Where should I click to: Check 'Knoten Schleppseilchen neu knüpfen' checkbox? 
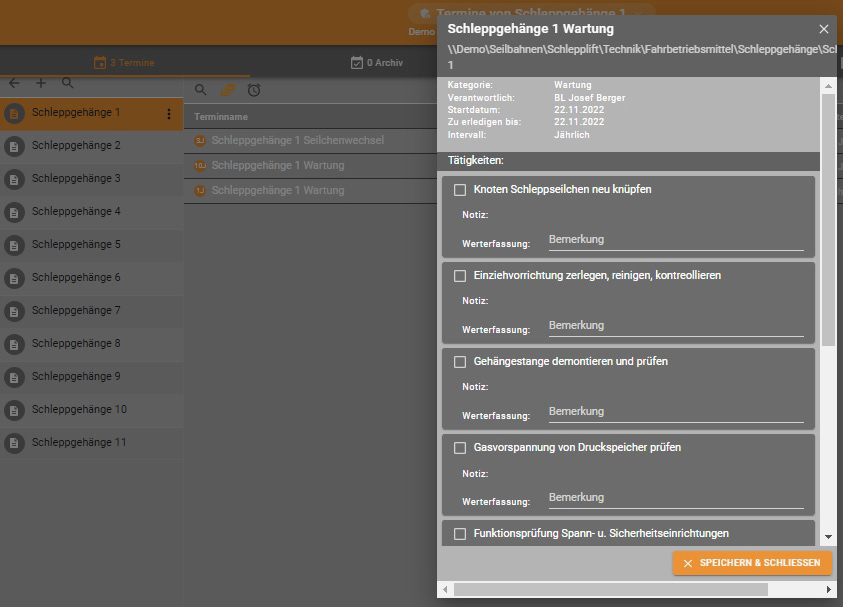point(460,190)
